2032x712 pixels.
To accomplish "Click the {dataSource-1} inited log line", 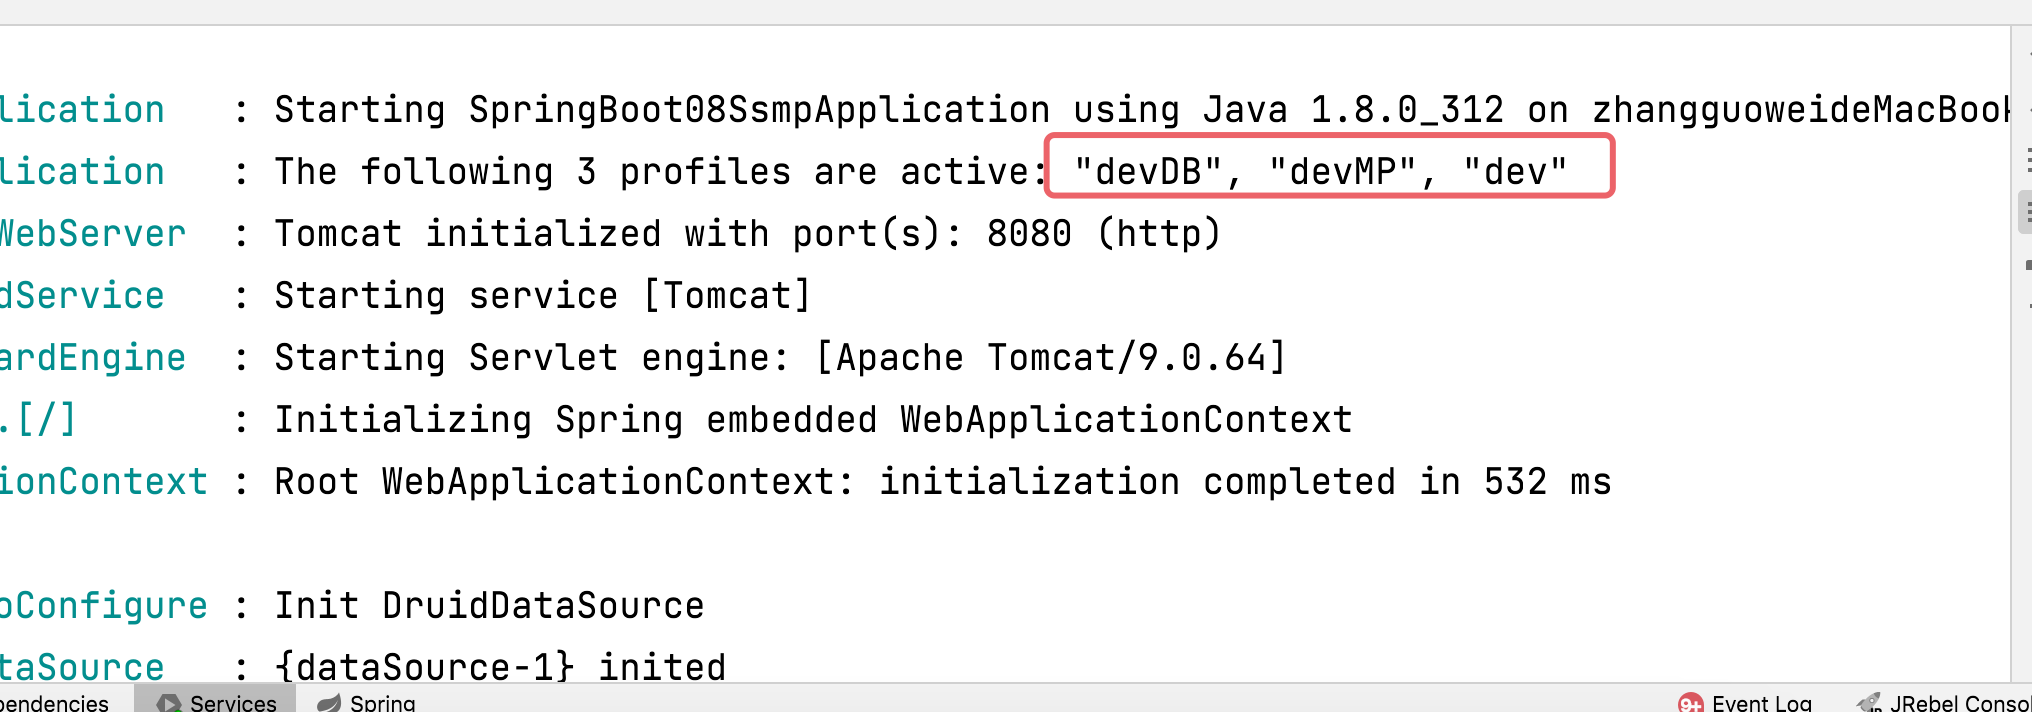I will (x=501, y=667).
